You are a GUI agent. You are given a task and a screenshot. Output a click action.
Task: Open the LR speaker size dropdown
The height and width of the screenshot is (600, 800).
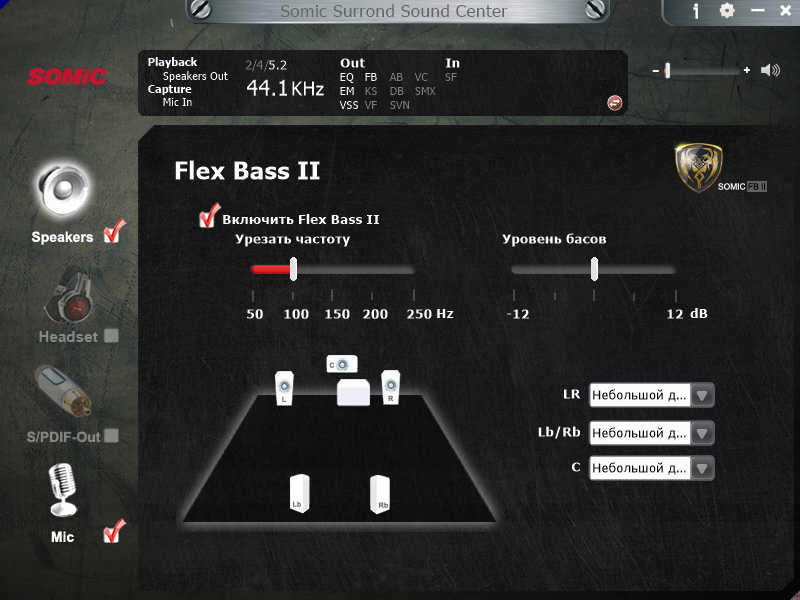652,395
